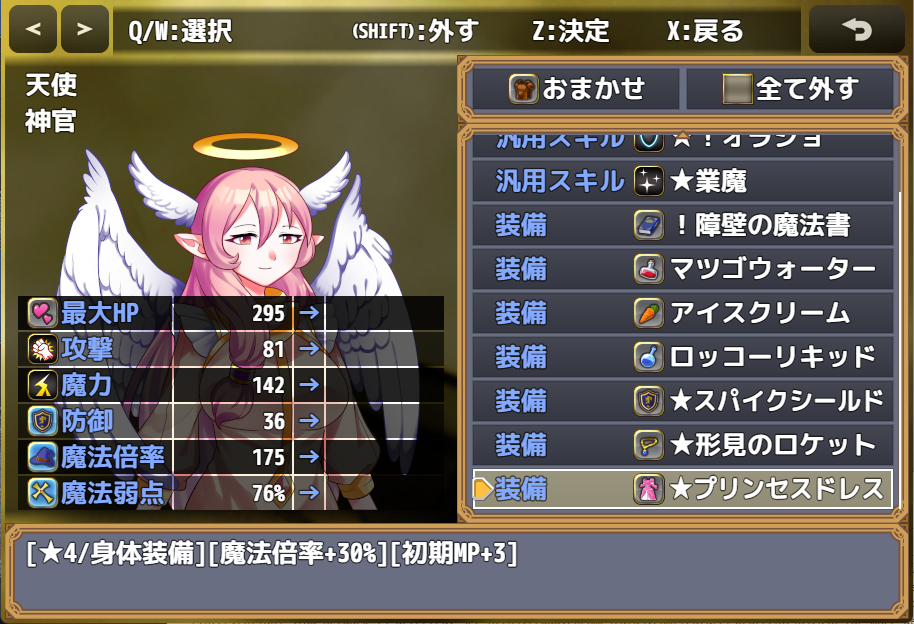Click the return arrow back button
The image size is (914, 624).
[x=857, y=29]
